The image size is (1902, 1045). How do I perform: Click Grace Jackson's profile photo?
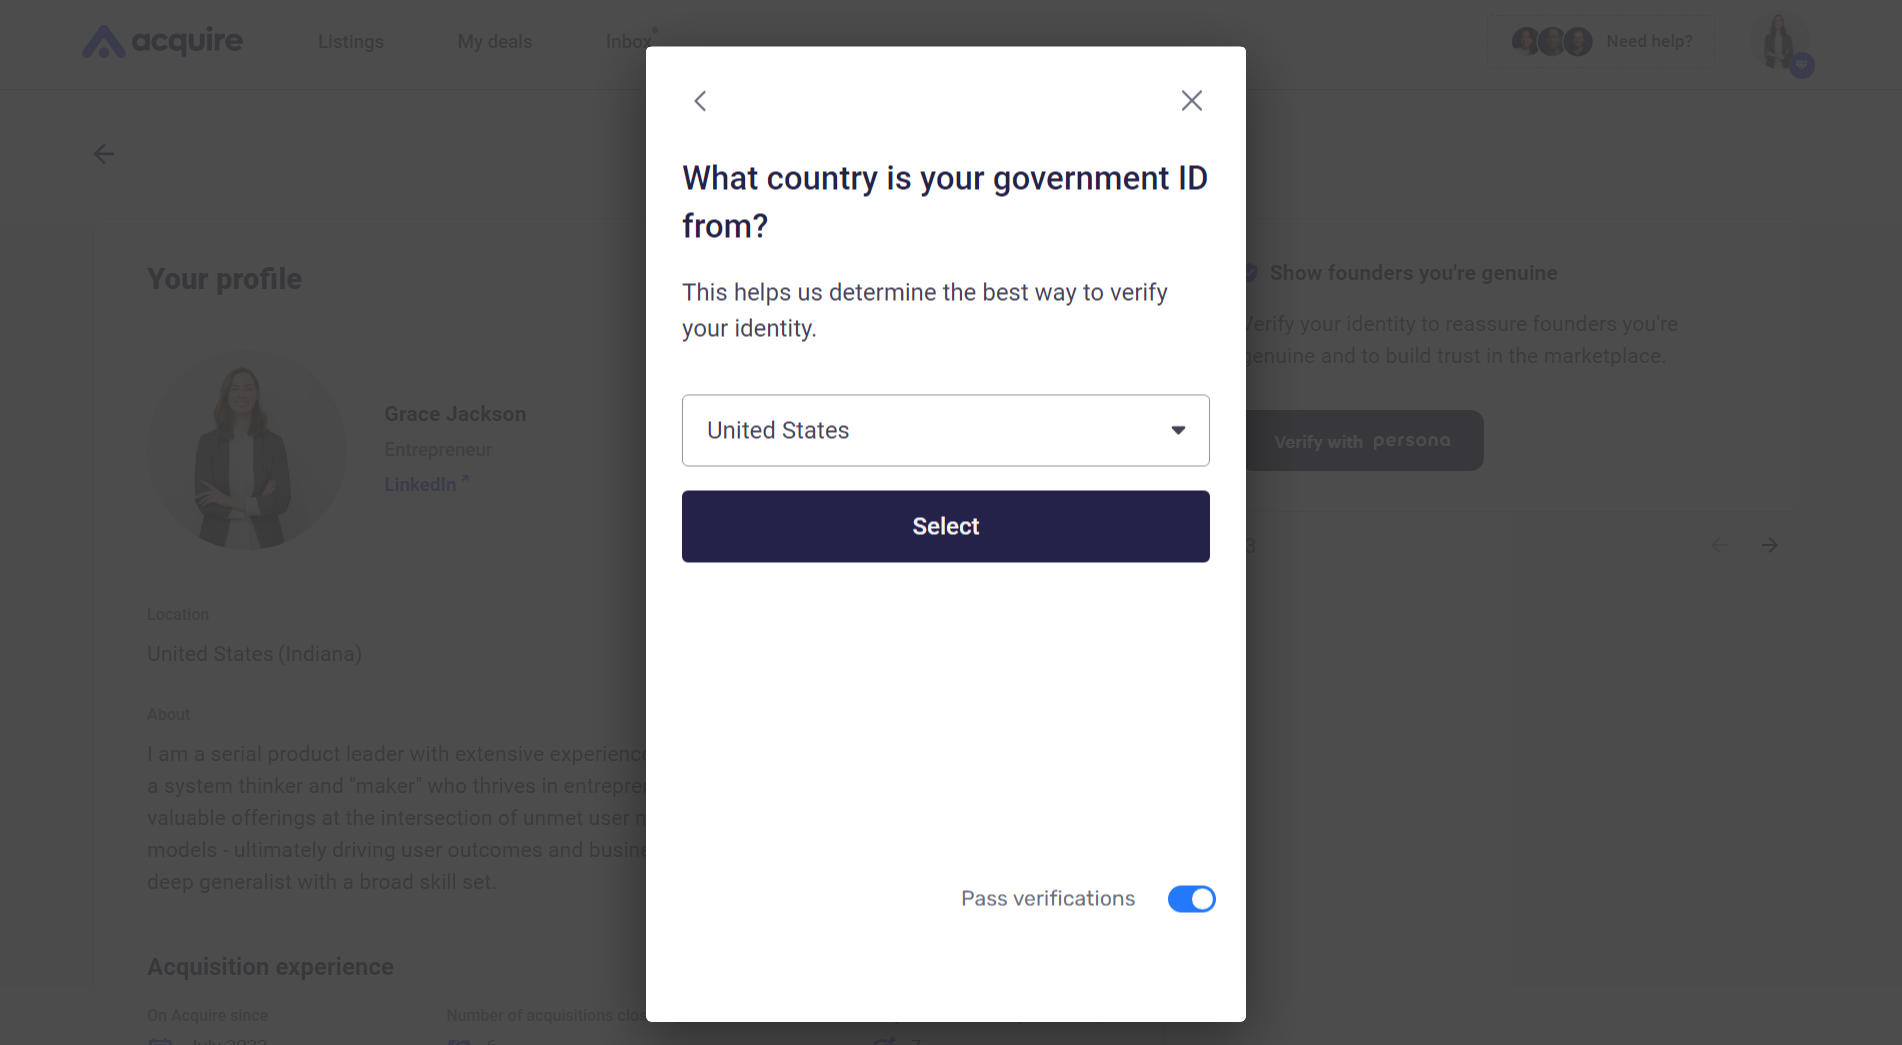247,451
